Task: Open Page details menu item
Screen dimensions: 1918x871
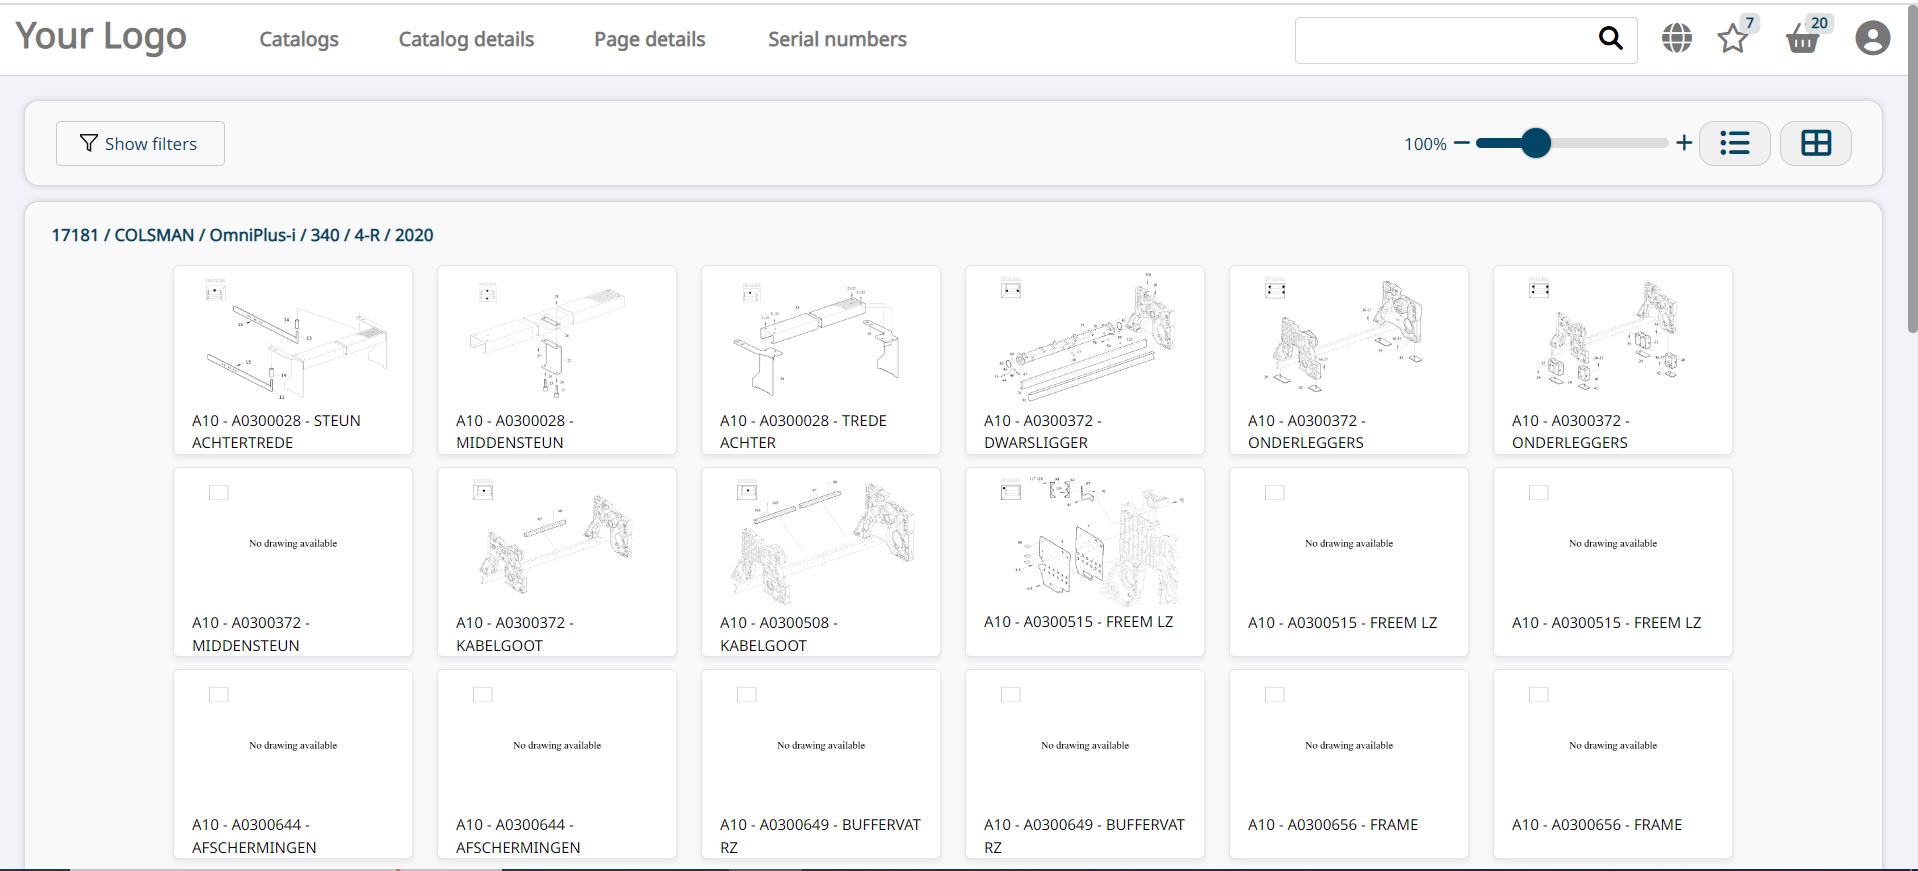Action: (x=649, y=39)
